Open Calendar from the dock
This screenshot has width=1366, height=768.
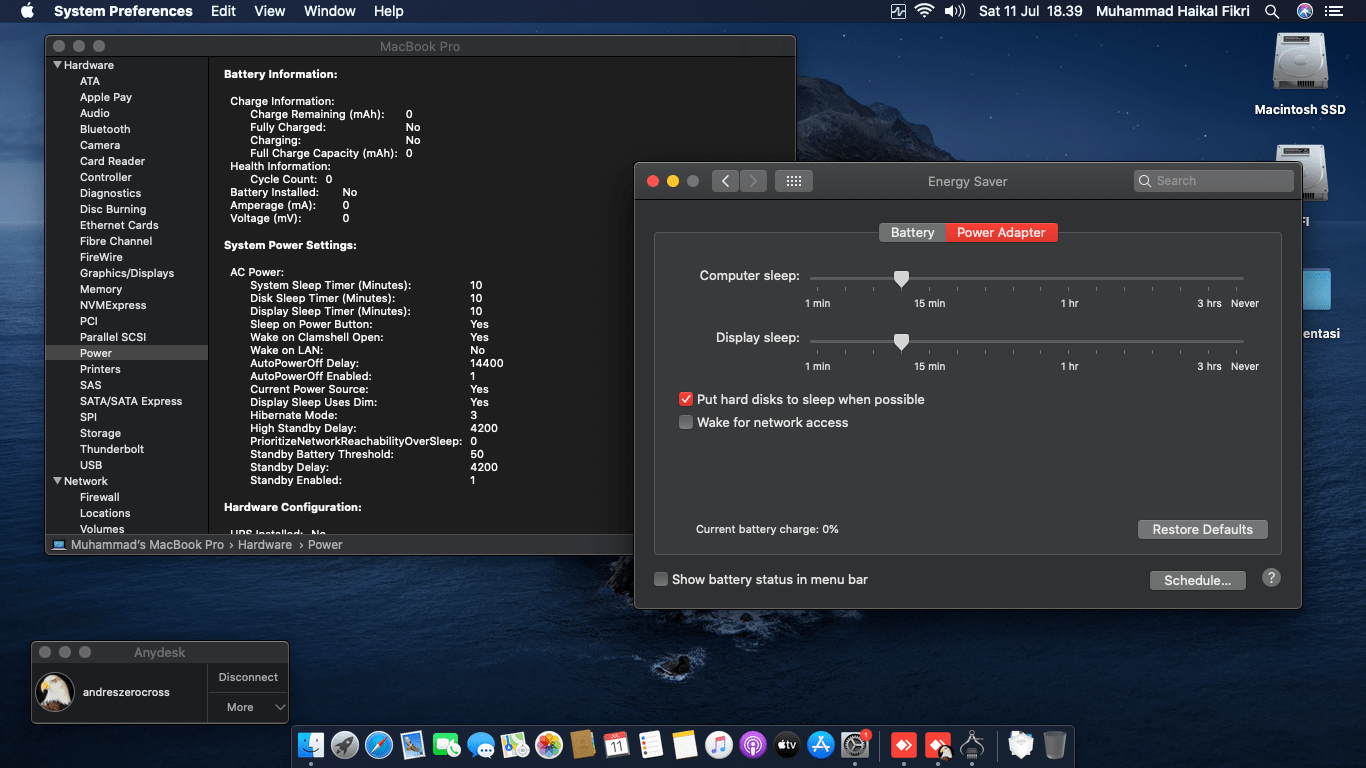click(617, 745)
